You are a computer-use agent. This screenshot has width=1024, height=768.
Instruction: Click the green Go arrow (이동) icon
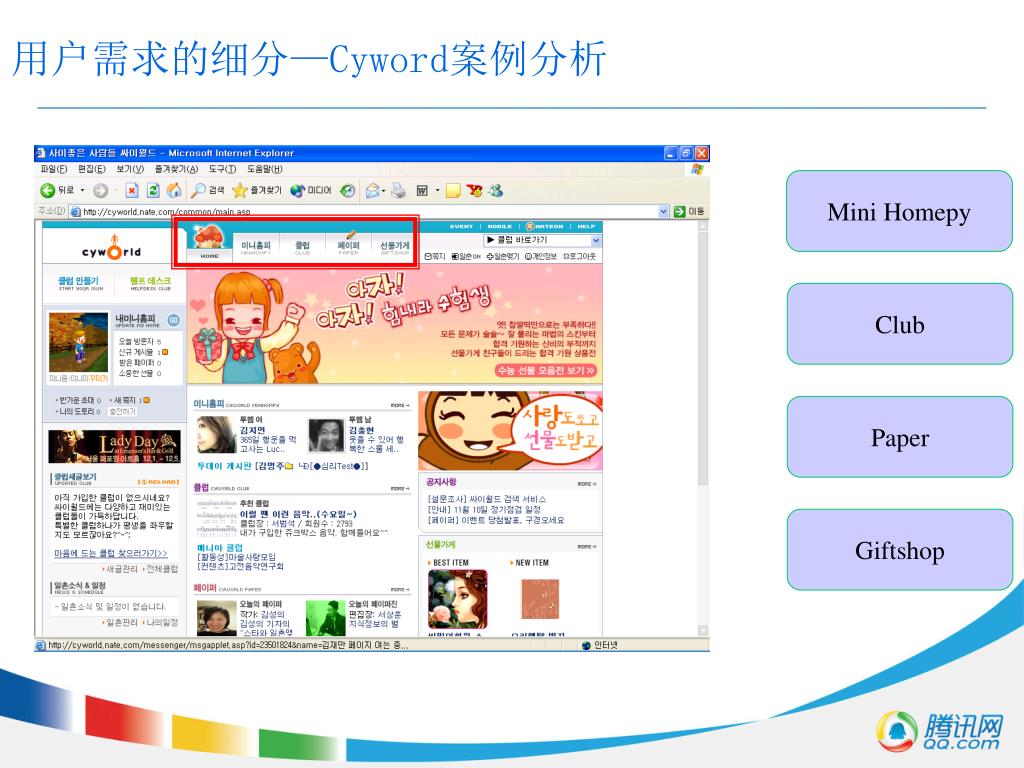[679, 211]
